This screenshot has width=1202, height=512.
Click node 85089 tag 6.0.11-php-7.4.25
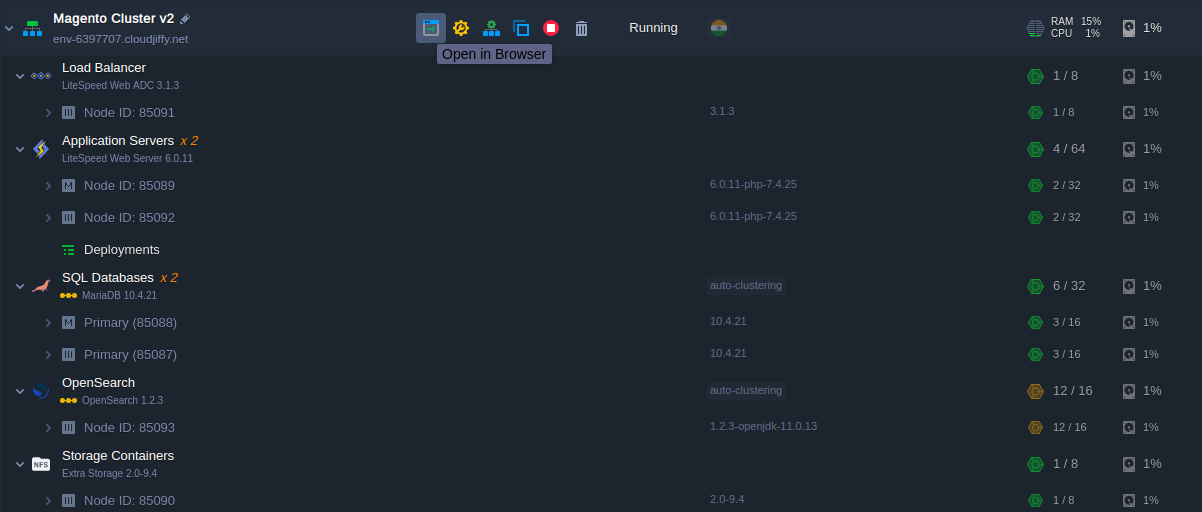pos(753,184)
